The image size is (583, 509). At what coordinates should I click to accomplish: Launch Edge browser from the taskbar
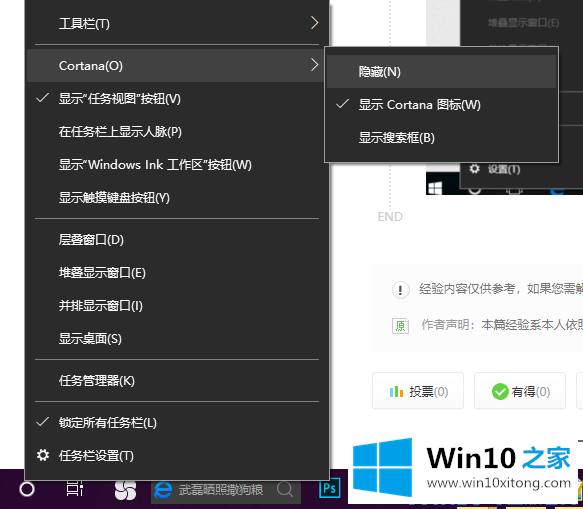pos(163,490)
